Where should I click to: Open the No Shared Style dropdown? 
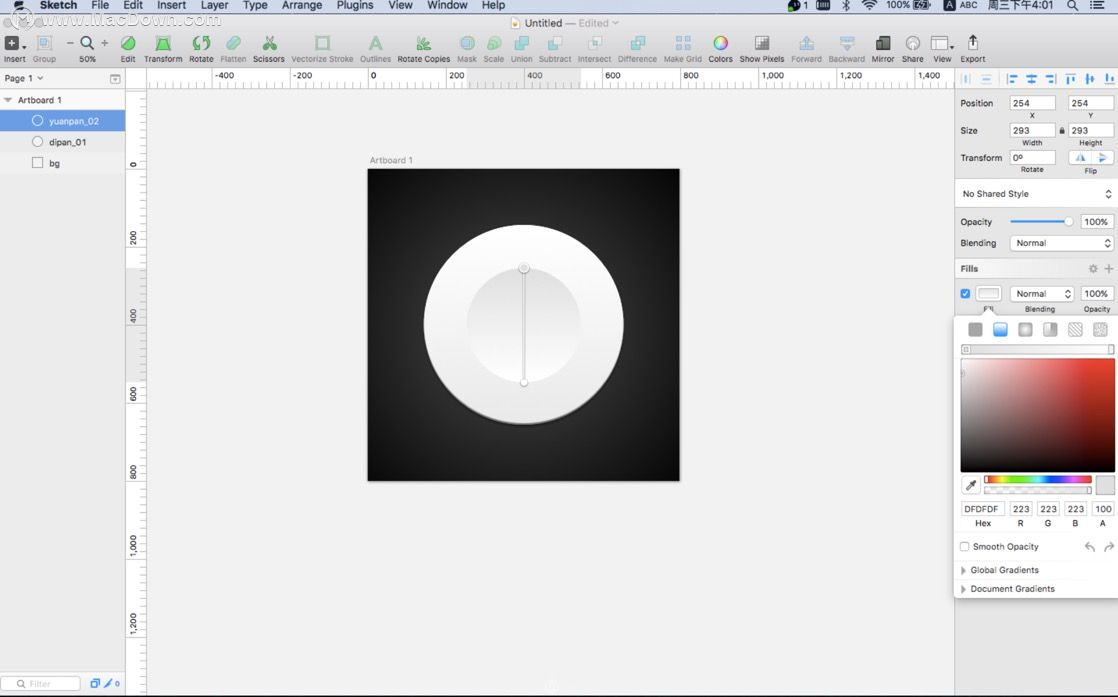point(1036,194)
